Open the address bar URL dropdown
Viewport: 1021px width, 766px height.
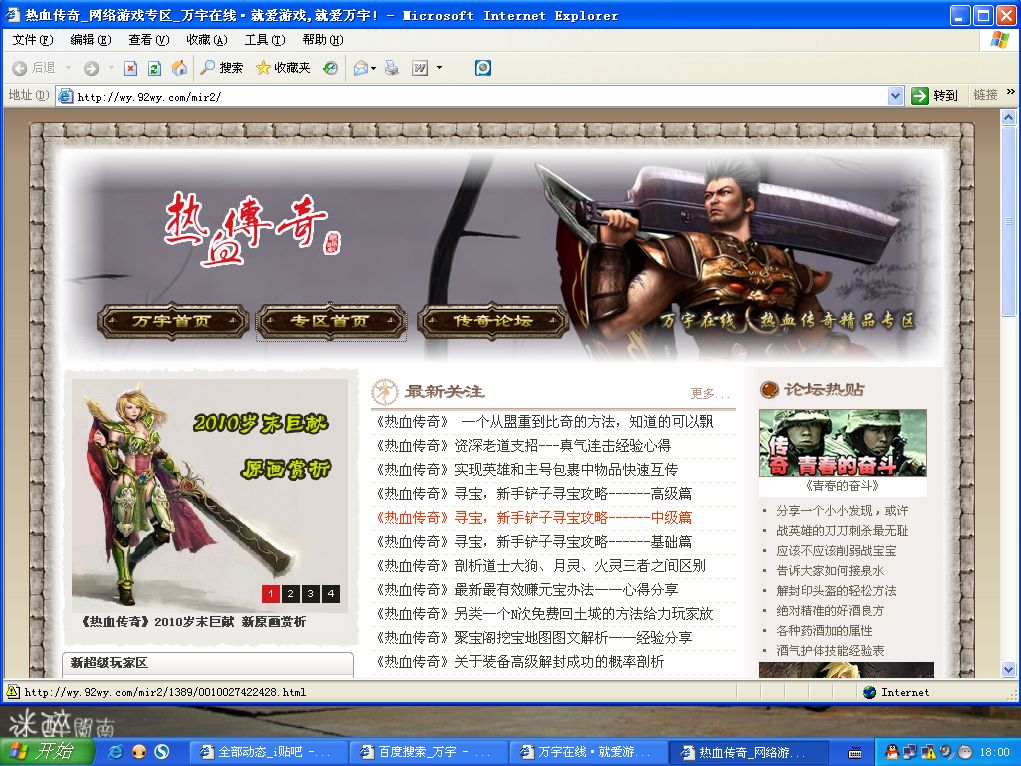[895, 96]
